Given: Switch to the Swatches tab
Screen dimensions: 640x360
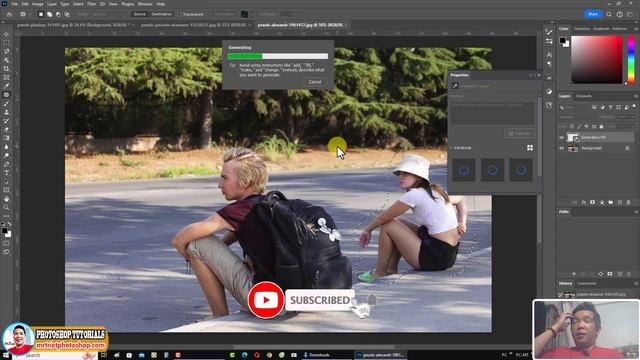Looking at the screenshot, I should click(x=582, y=29).
